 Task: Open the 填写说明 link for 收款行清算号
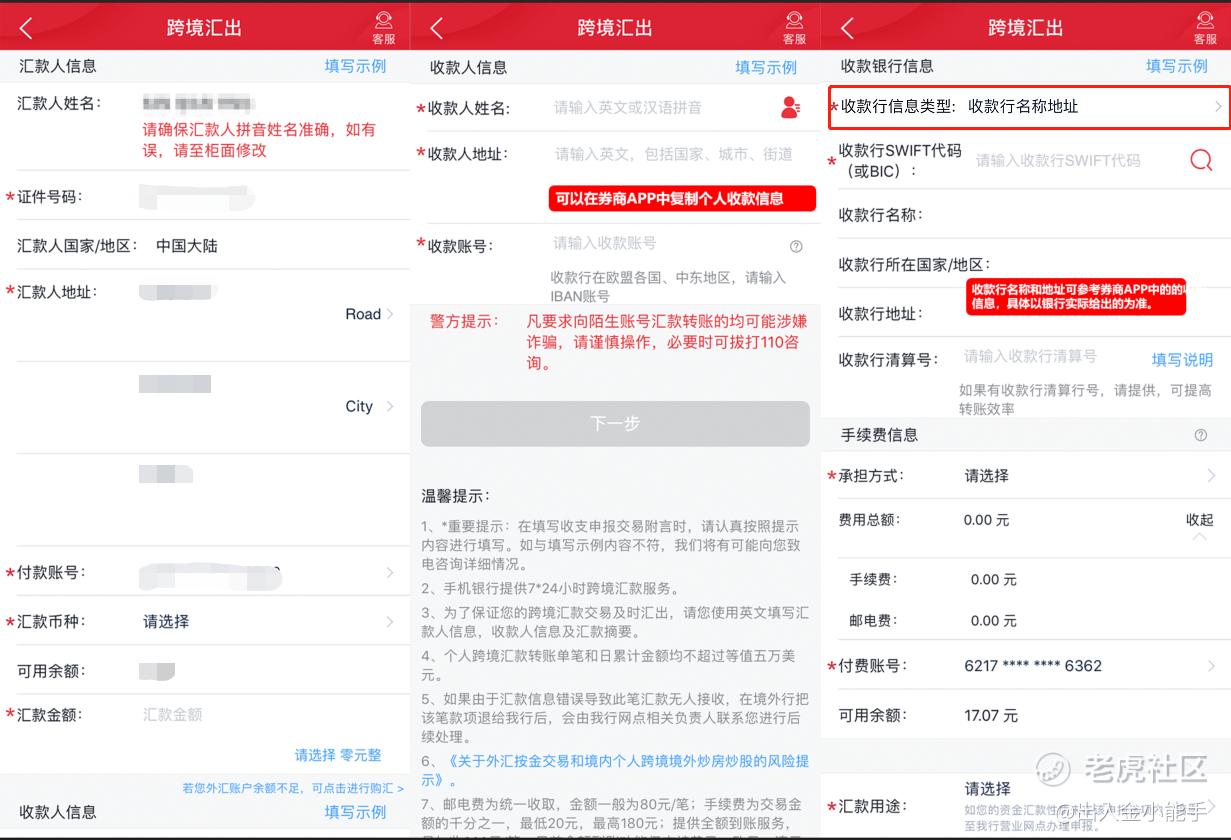pyautogui.click(x=1185, y=360)
